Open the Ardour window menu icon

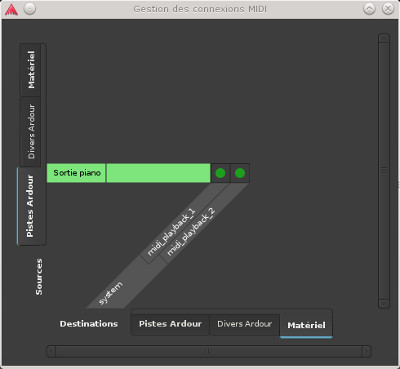[x=11, y=9]
